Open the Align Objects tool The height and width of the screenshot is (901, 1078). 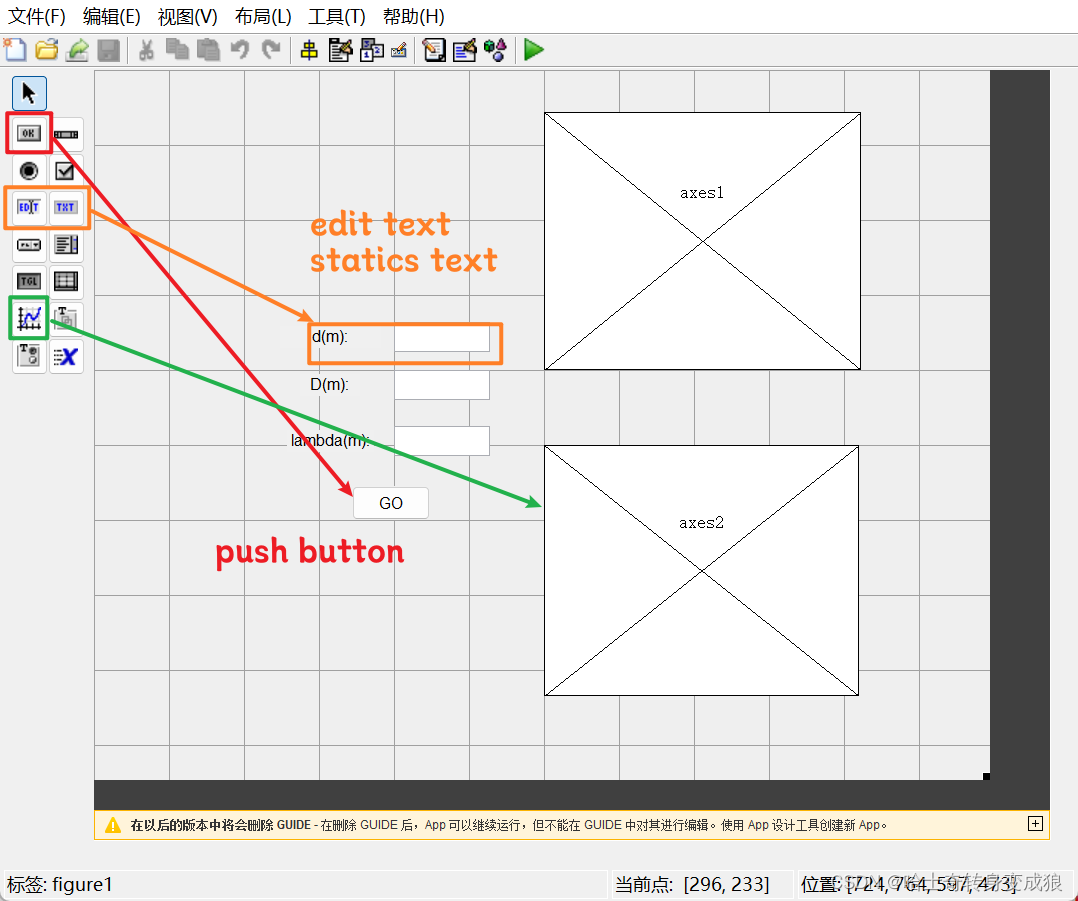coord(309,50)
